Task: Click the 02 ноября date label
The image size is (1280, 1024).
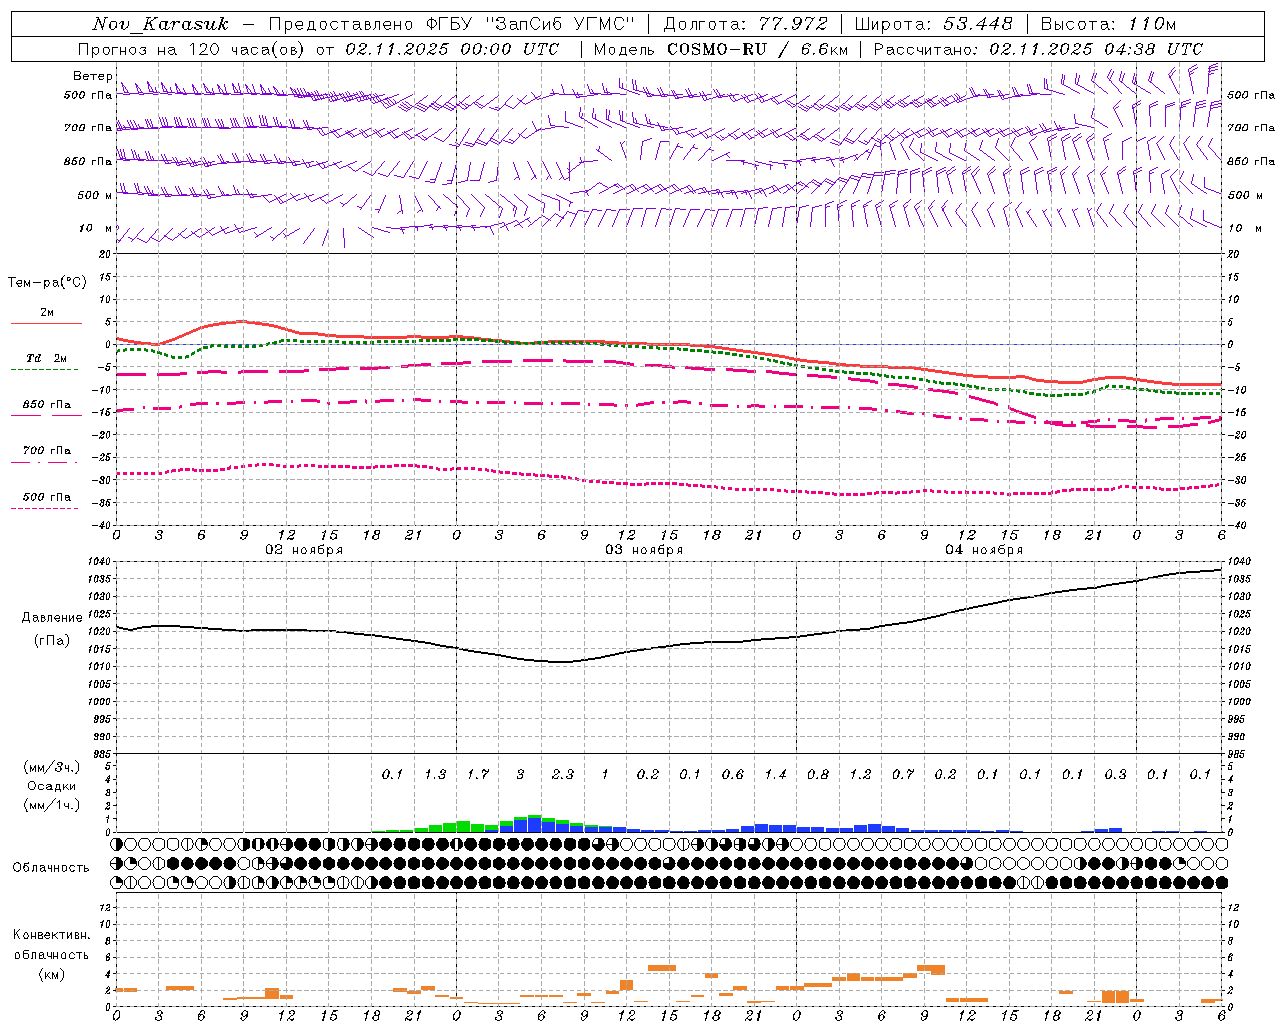Action: coord(304,550)
